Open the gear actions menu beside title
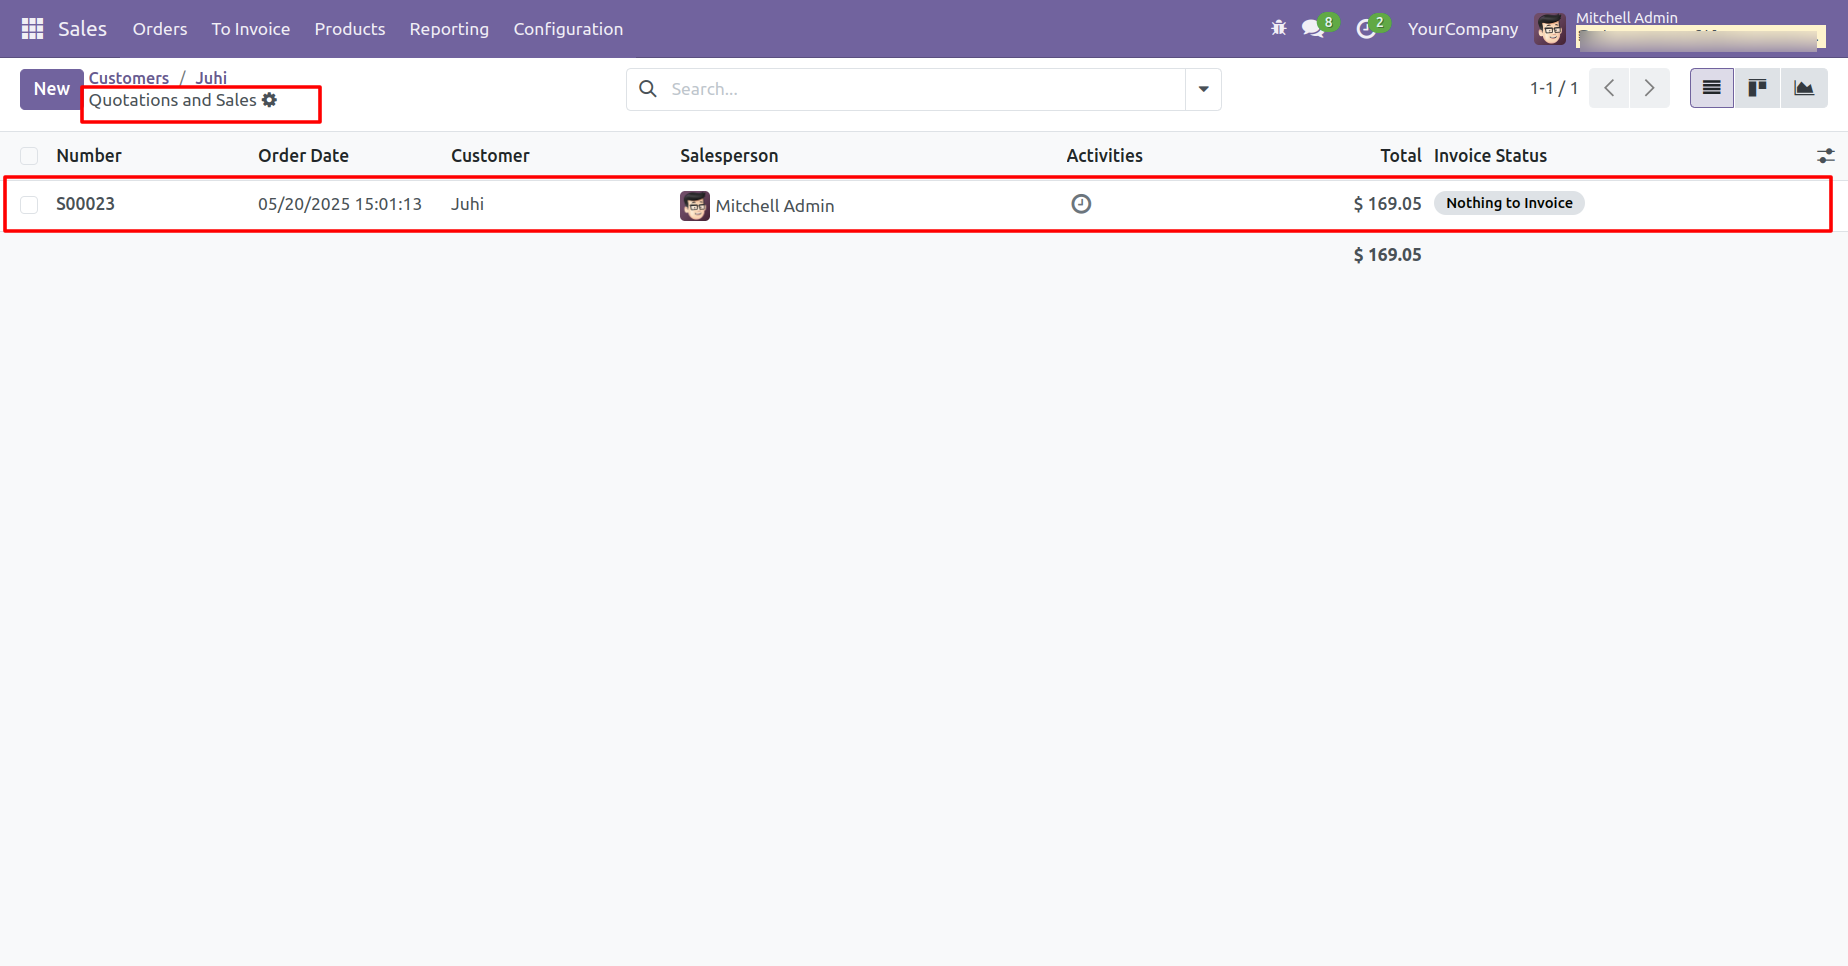The height and width of the screenshot is (966, 1848). (x=270, y=100)
